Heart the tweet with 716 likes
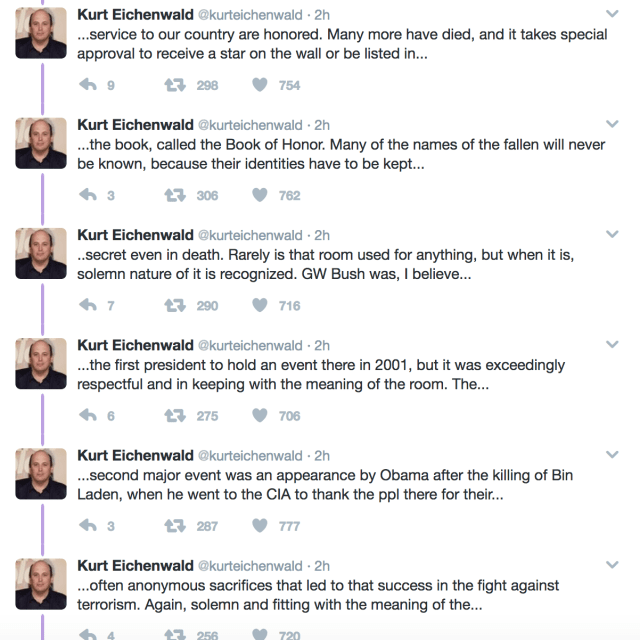This screenshot has height=640, width=640. coord(260,305)
